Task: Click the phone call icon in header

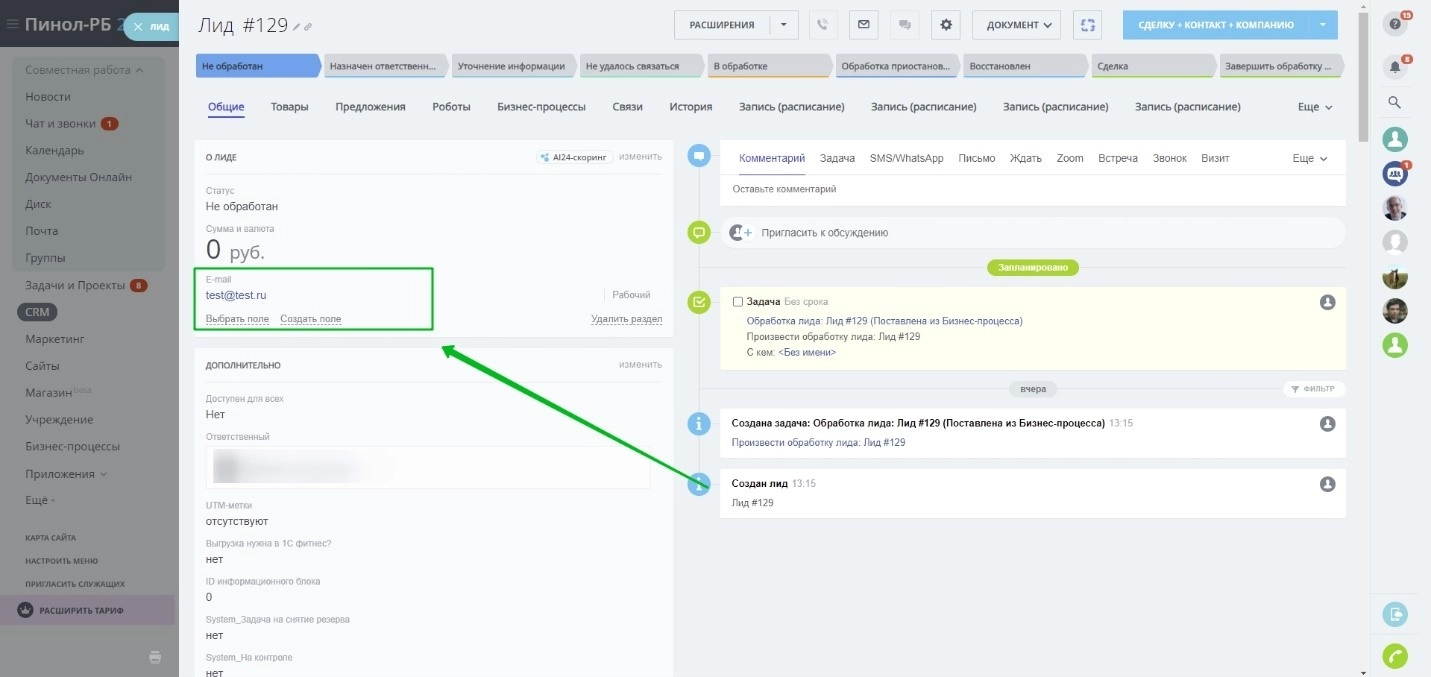Action: tap(824, 25)
